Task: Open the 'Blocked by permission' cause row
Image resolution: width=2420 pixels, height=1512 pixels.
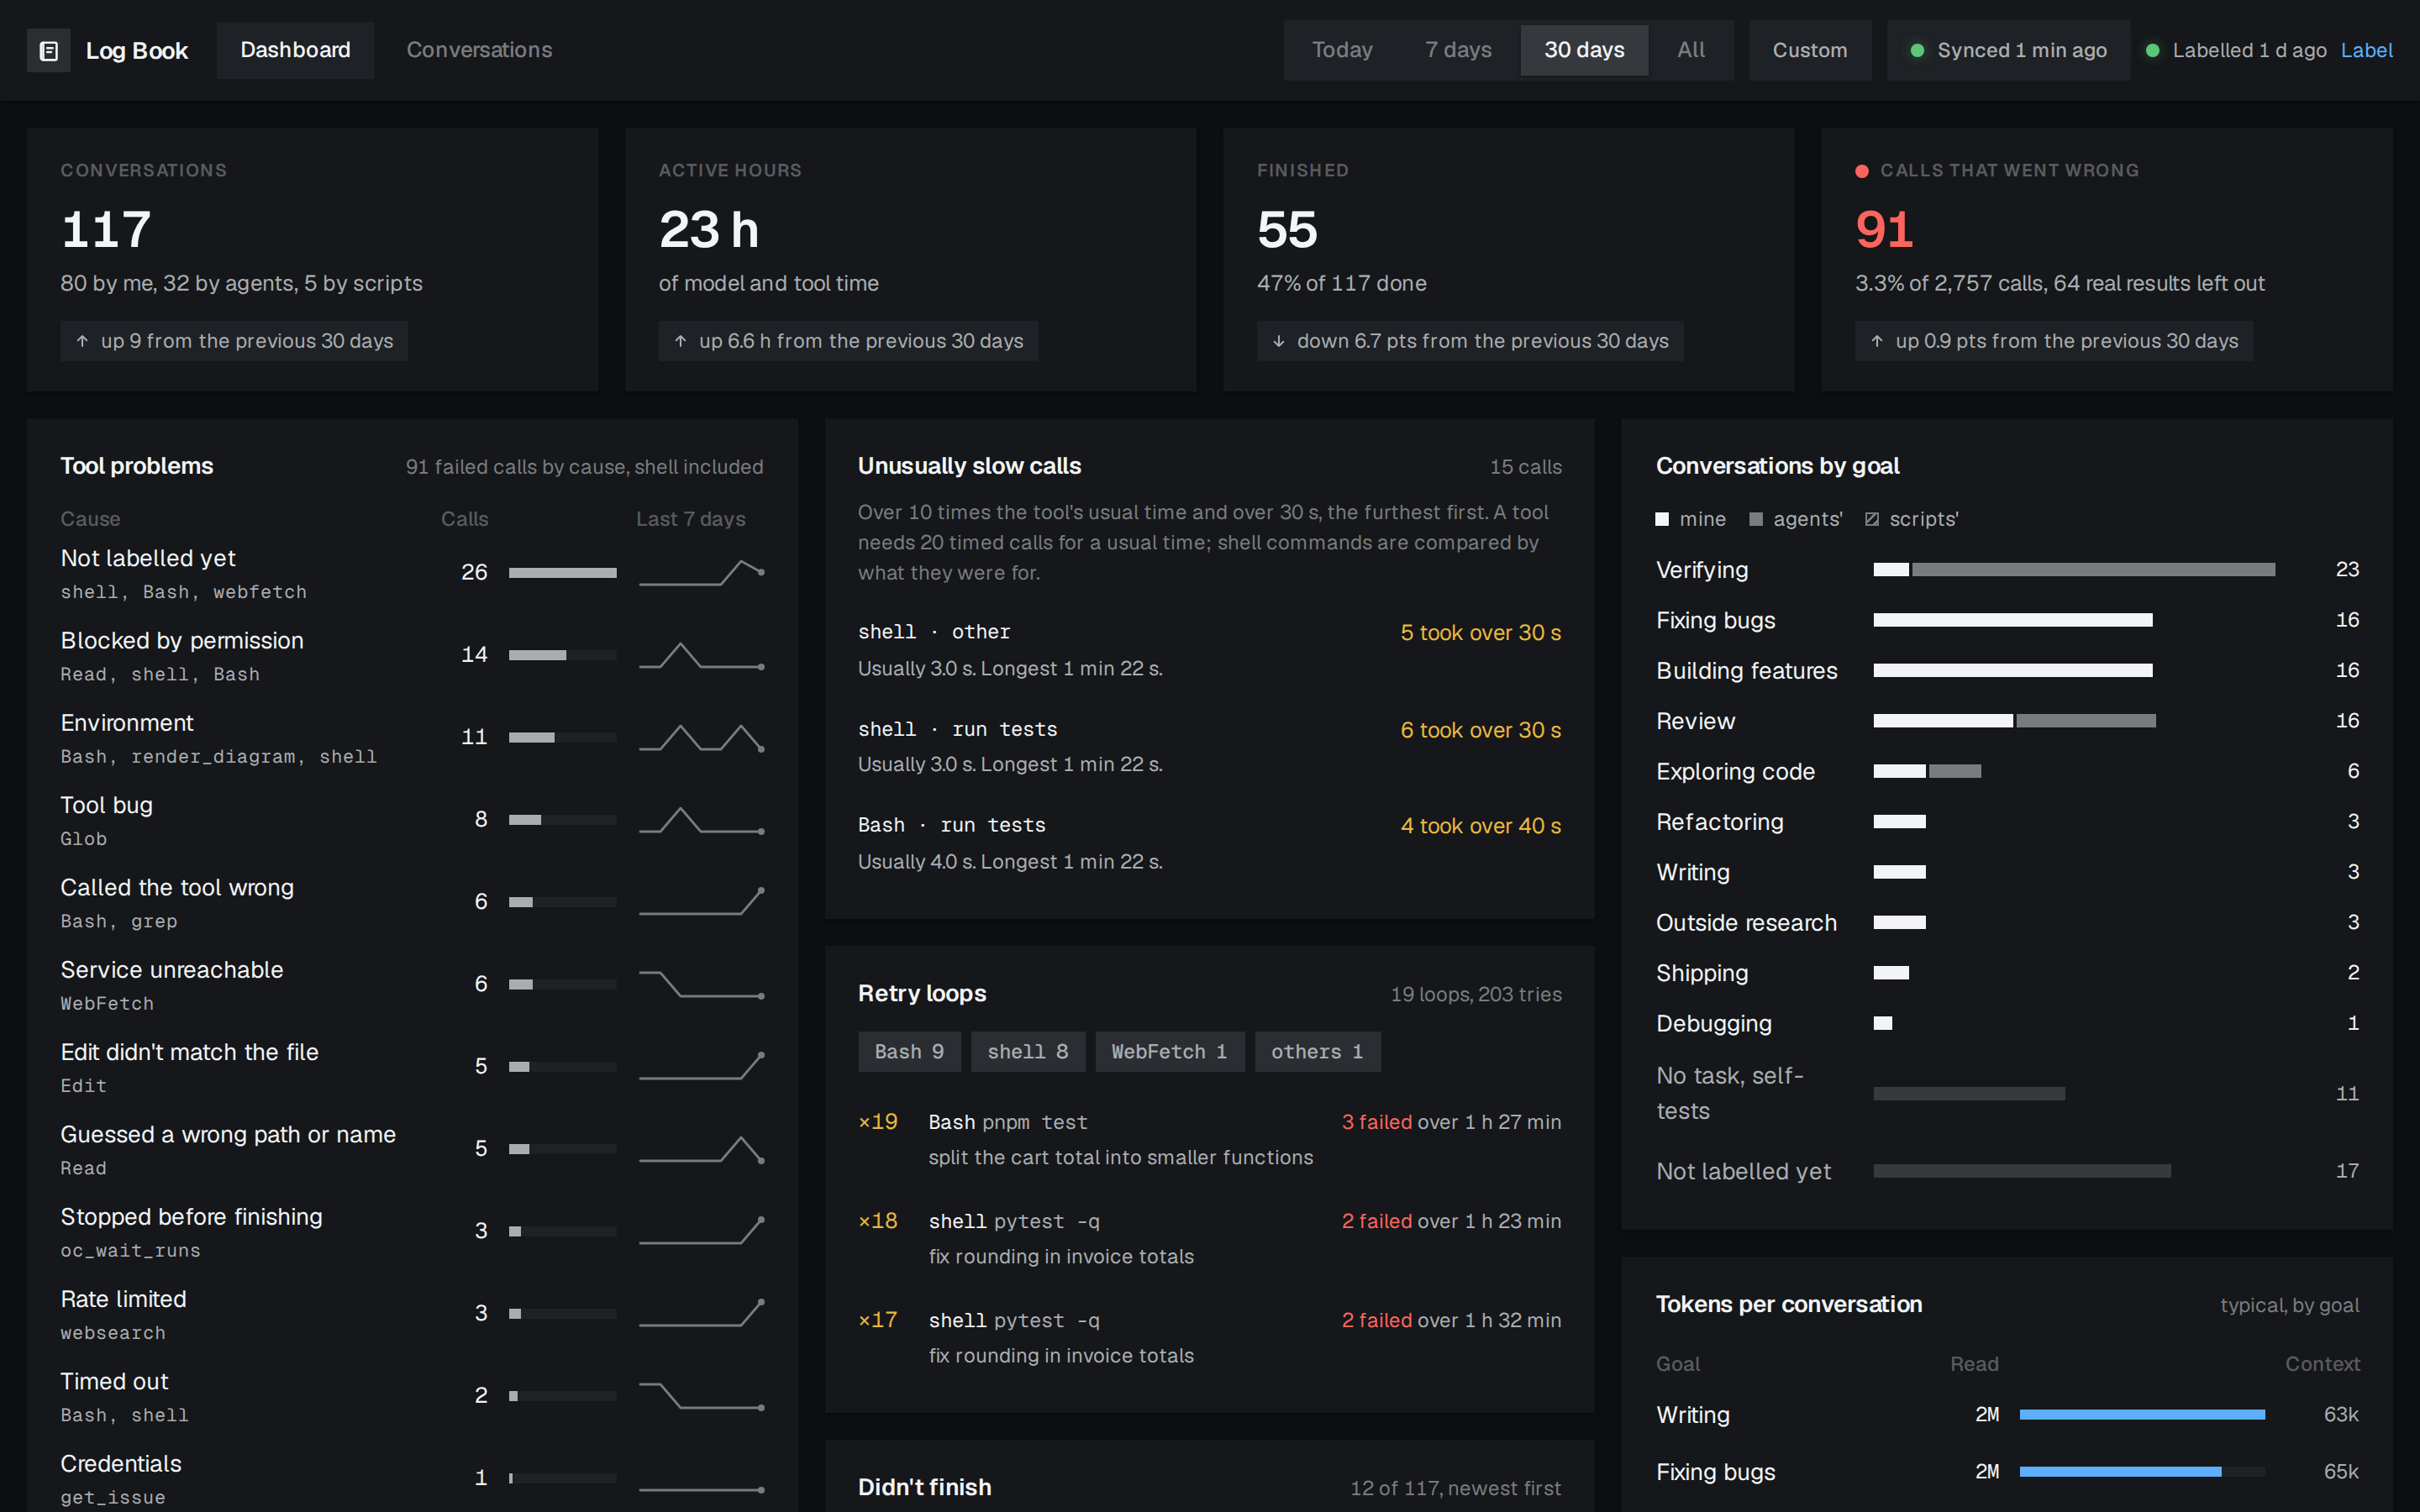Action: pyautogui.click(x=412, y=656)
